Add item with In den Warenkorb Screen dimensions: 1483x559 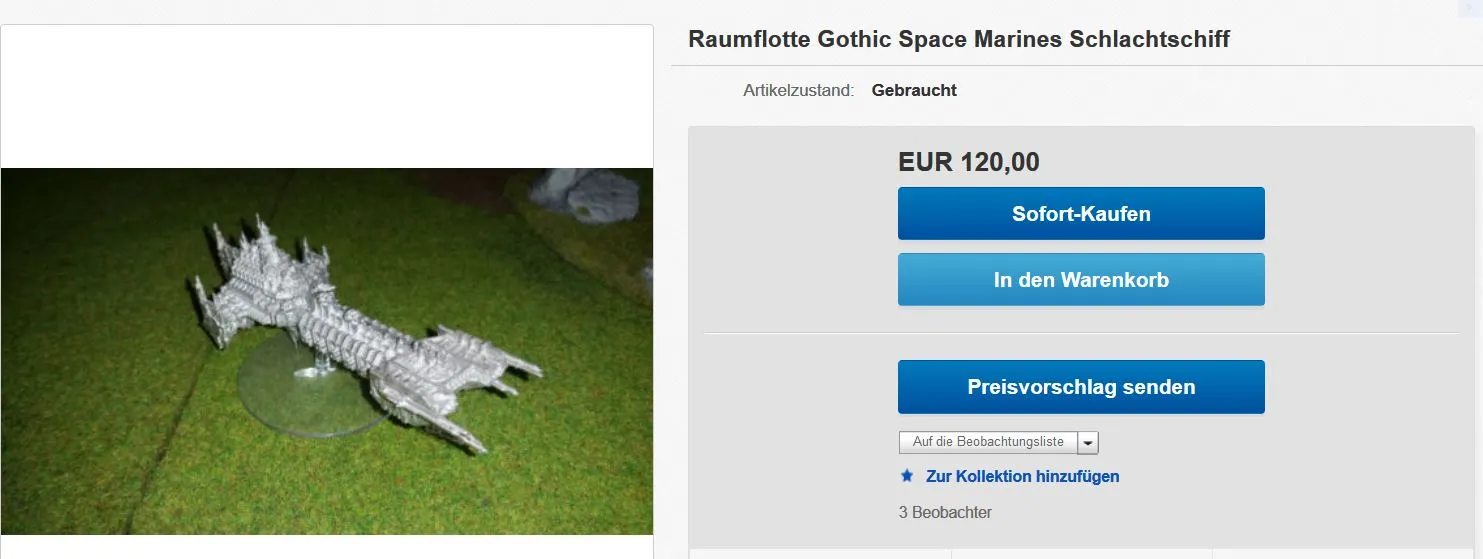pyautogui.click(x=1081, y=280)
